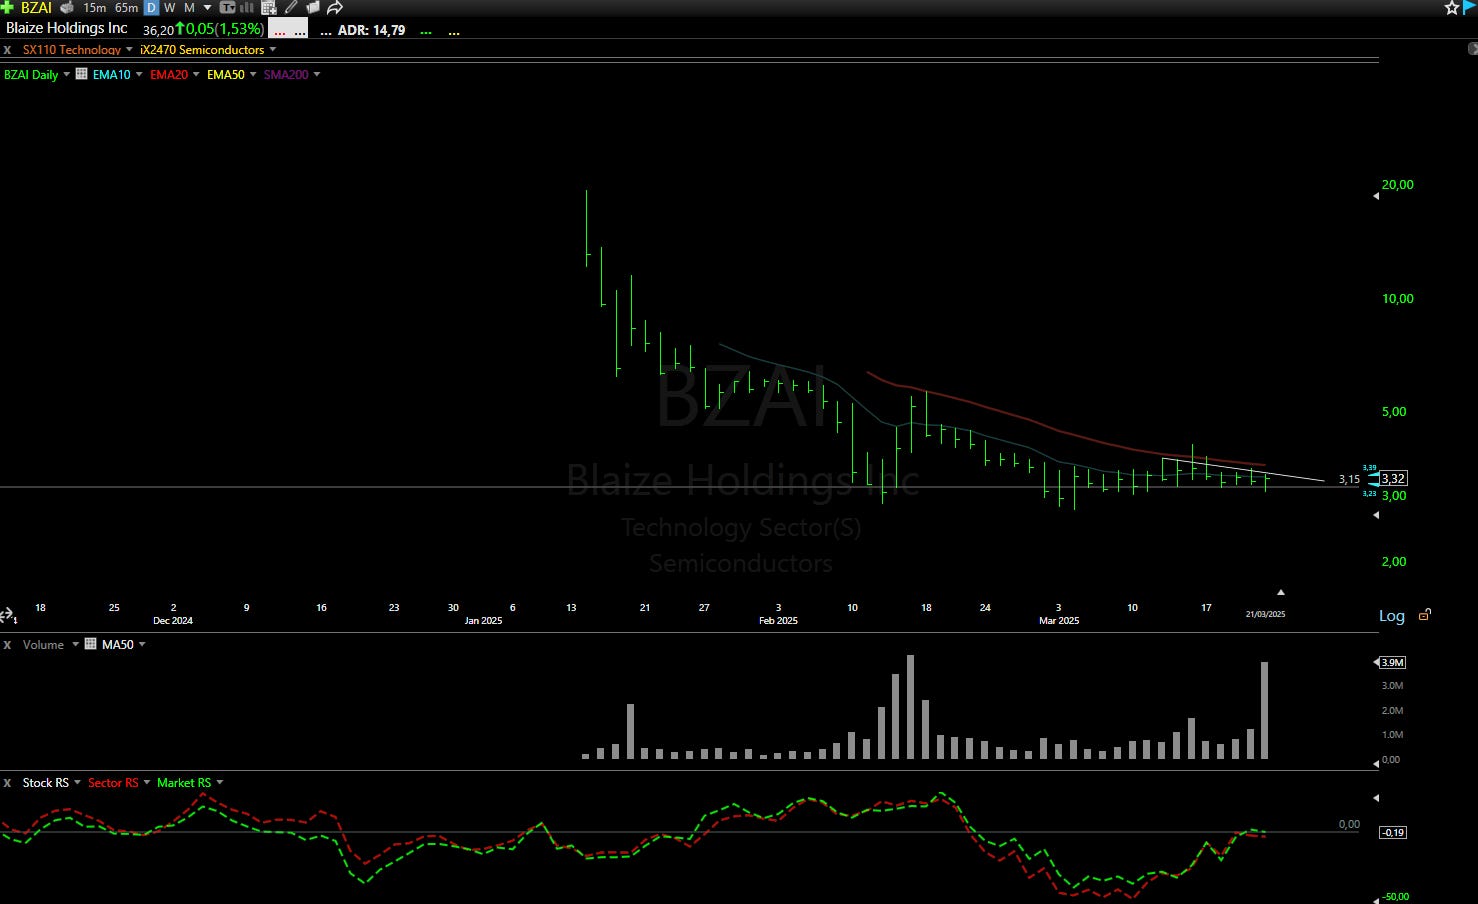The width and height of the screenshot is (1478, 904).
Task: Open the SMA200 indicator dropdown
Action: pos(317,74)
